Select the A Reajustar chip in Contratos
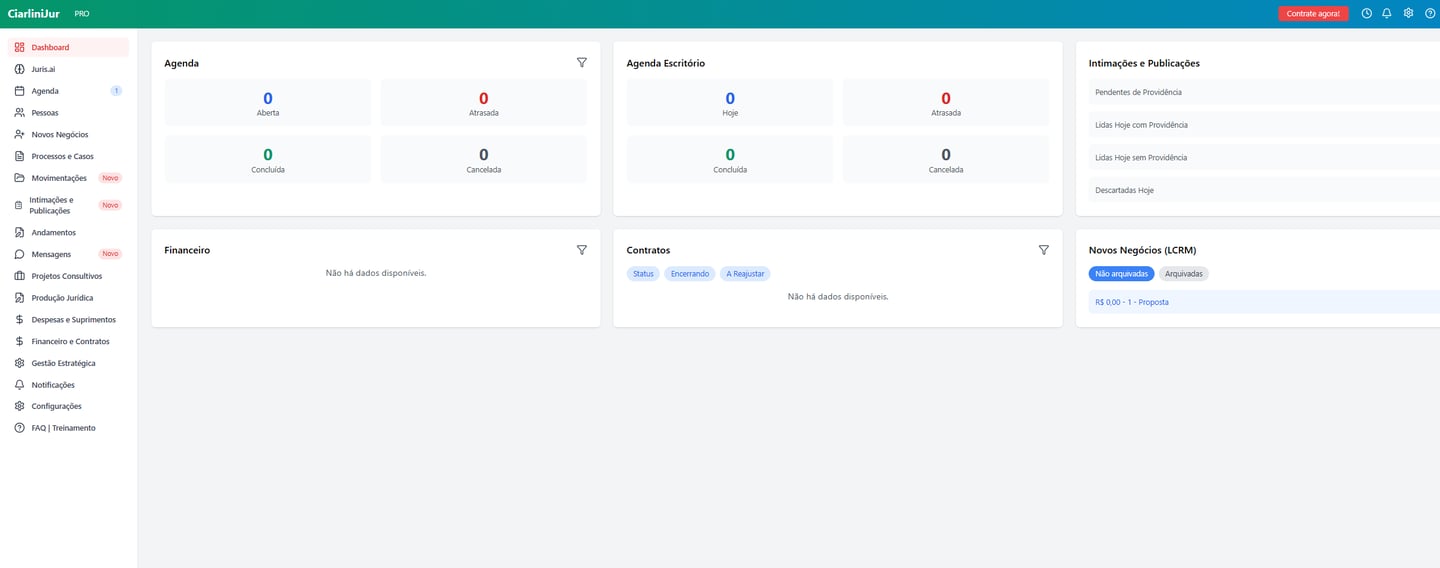 (x=745, y=274)
